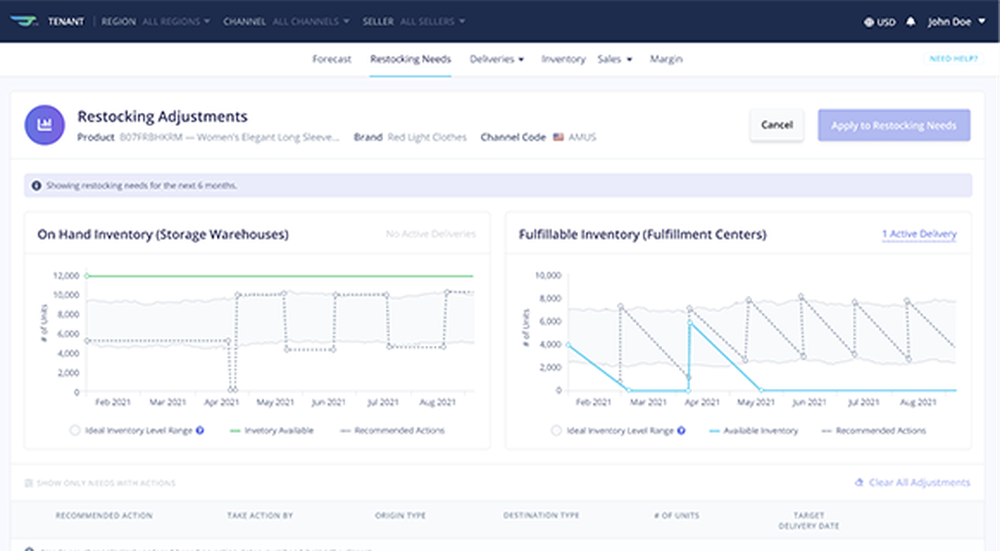This screenshot has width=1000, height=551.
Task: Toggle Ideal Inventory Level Range on On Hand chart
Action: tap(75, 431)
